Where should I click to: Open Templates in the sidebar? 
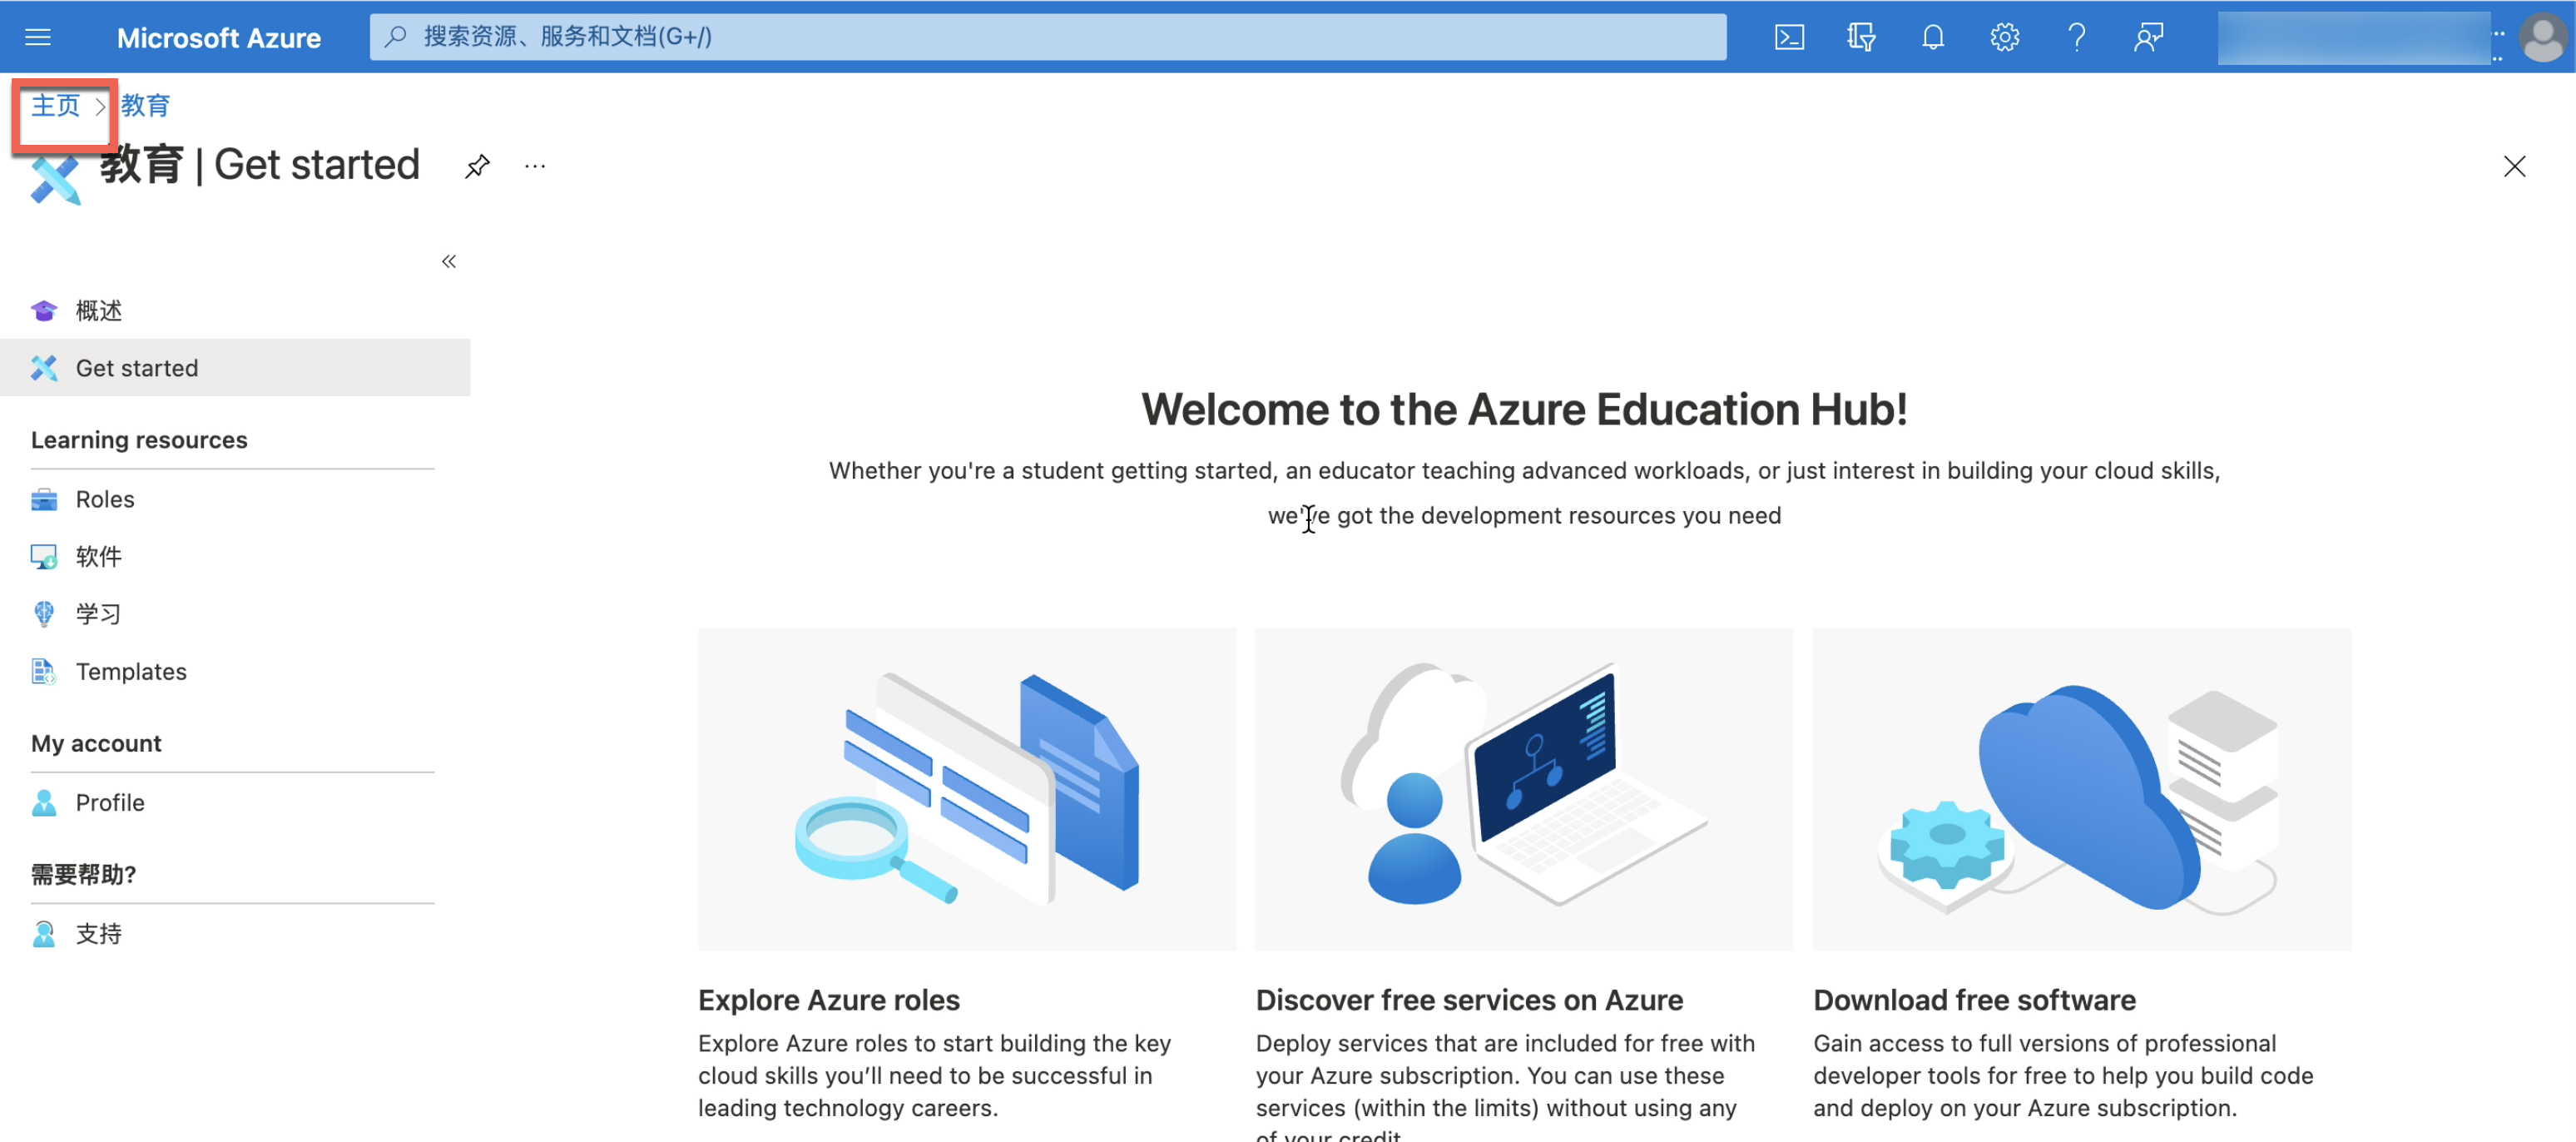(130, 671)
